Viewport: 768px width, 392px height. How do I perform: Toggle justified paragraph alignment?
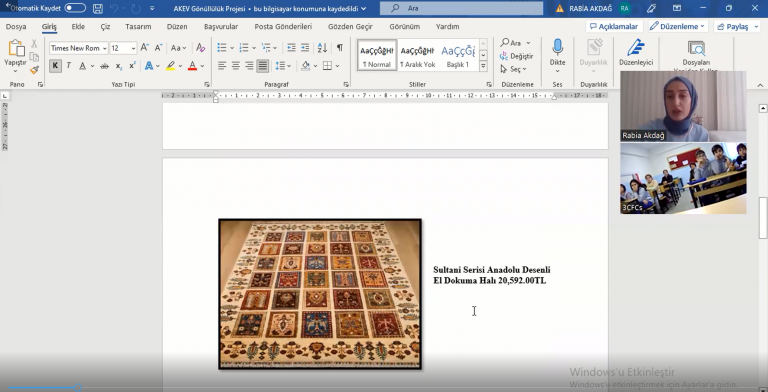tap(263, 66)
